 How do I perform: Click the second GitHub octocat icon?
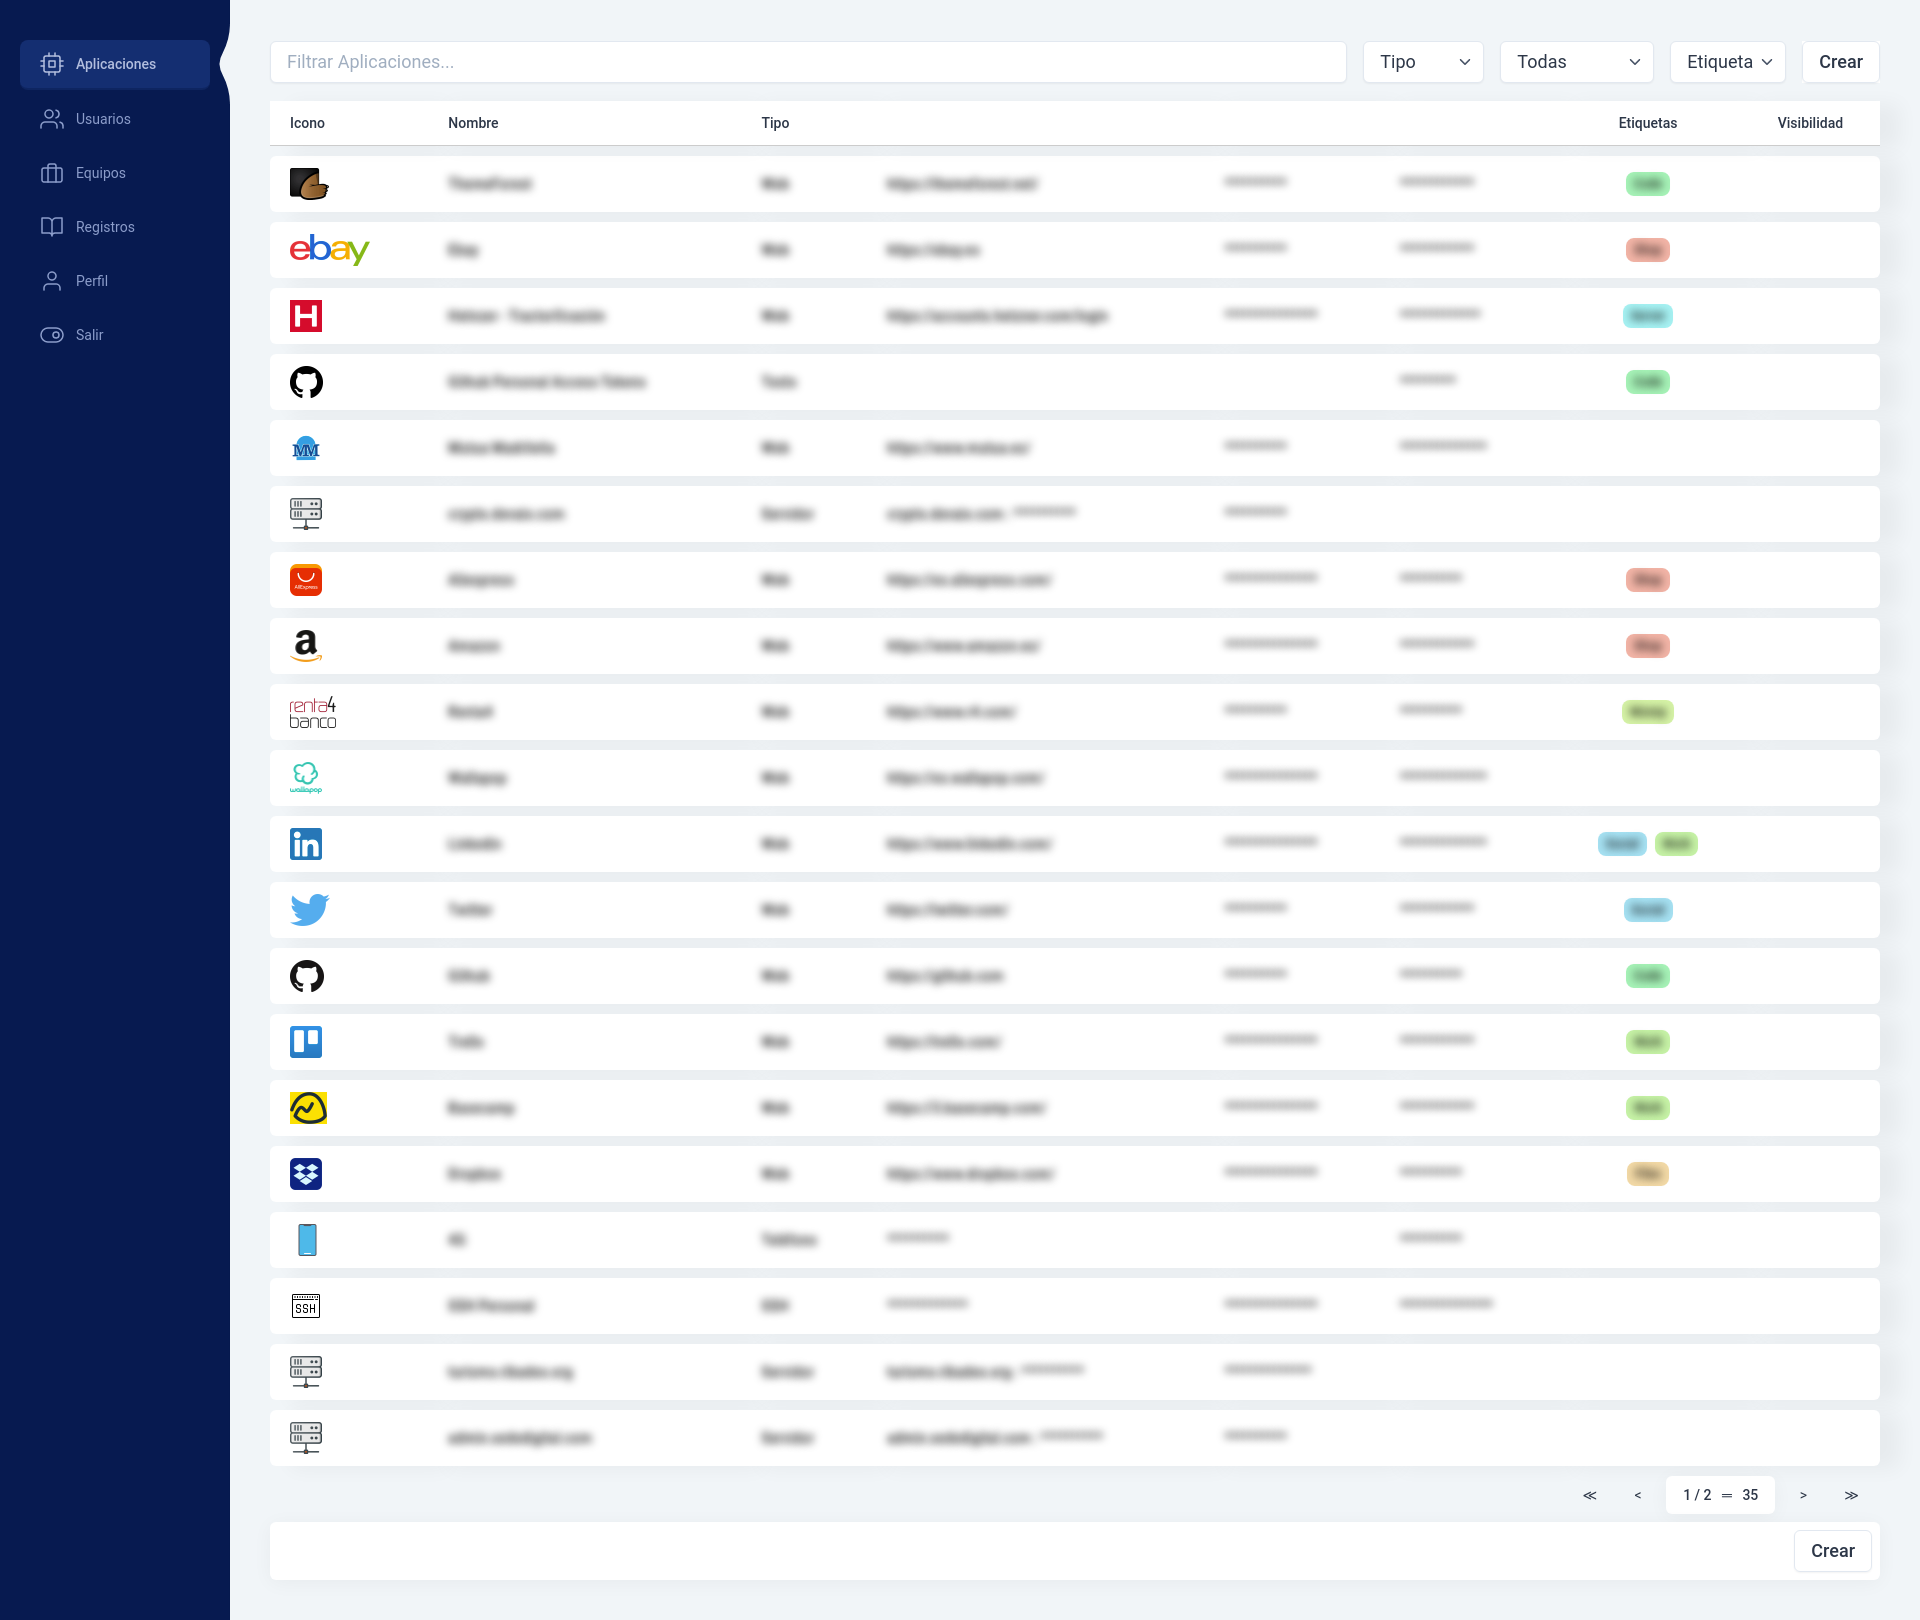click(x=306, y=976)
